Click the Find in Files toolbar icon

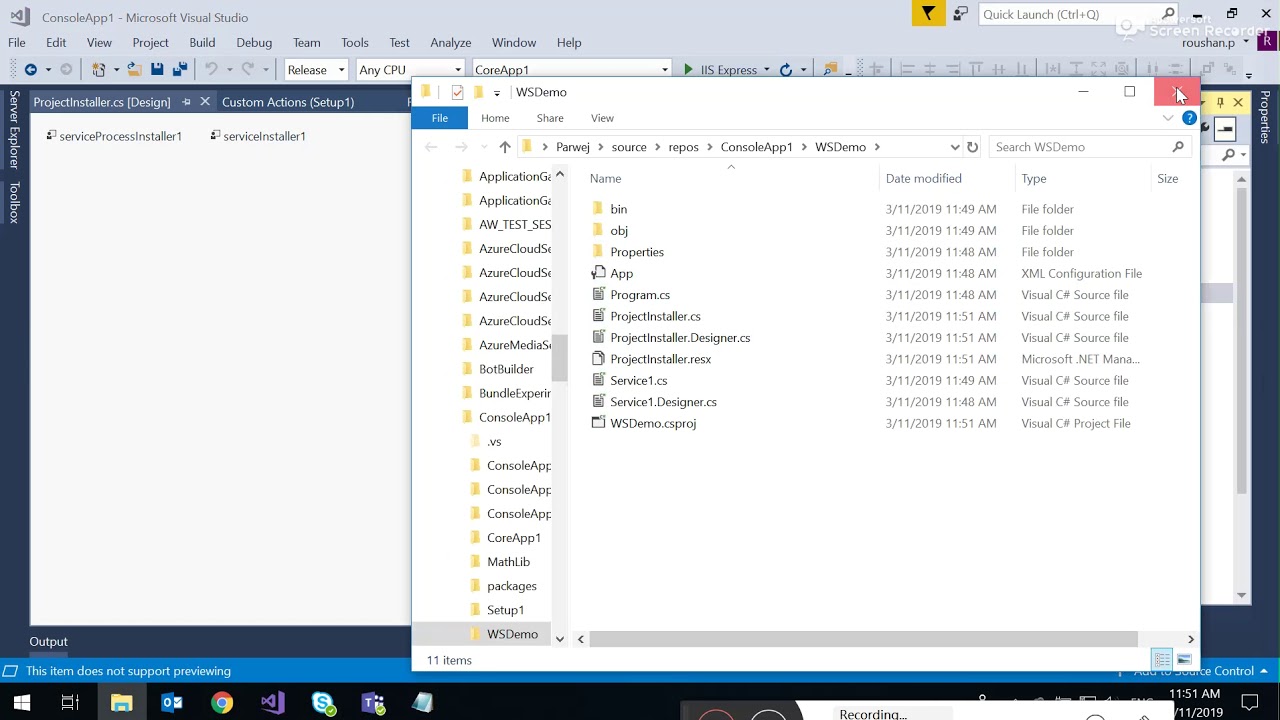coord(830,70)
